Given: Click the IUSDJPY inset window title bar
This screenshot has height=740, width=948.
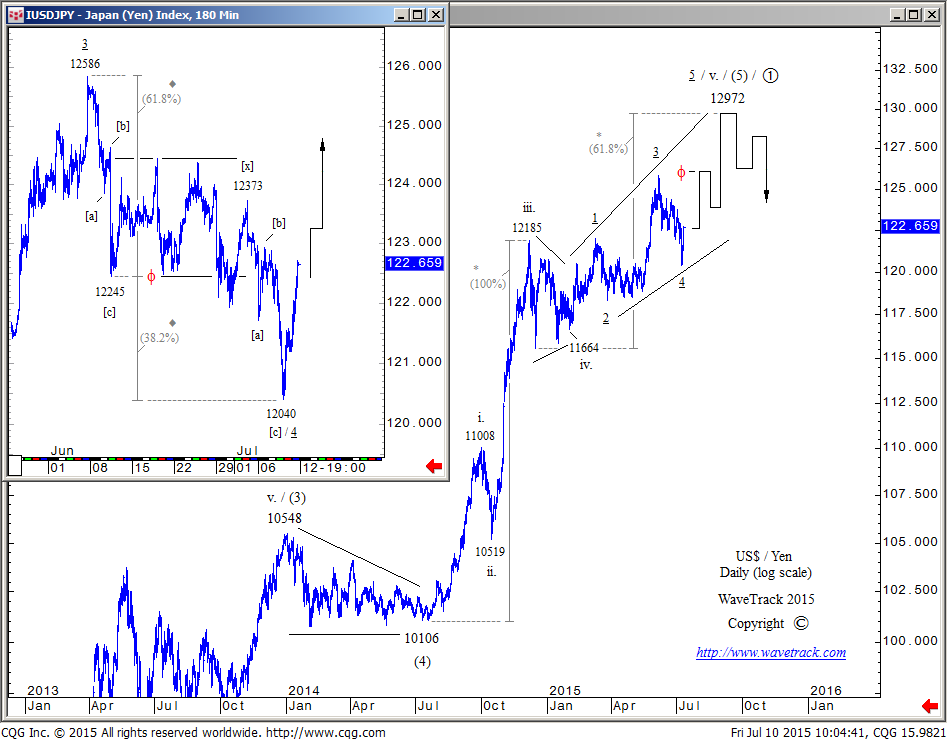Looking at the screenshot, I should coord(200,15).
